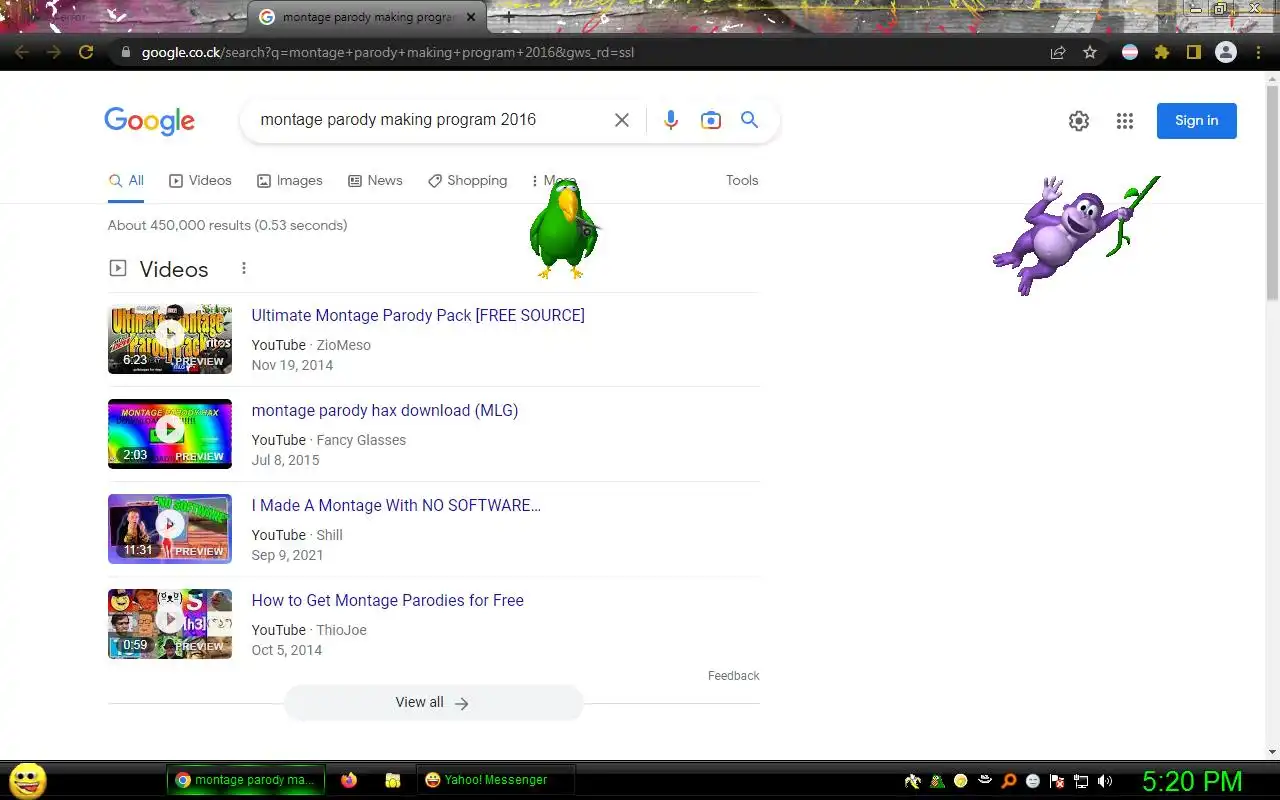Switch to the News results tab
This screenshot has width=1280, height=800.
pos(375,181)
